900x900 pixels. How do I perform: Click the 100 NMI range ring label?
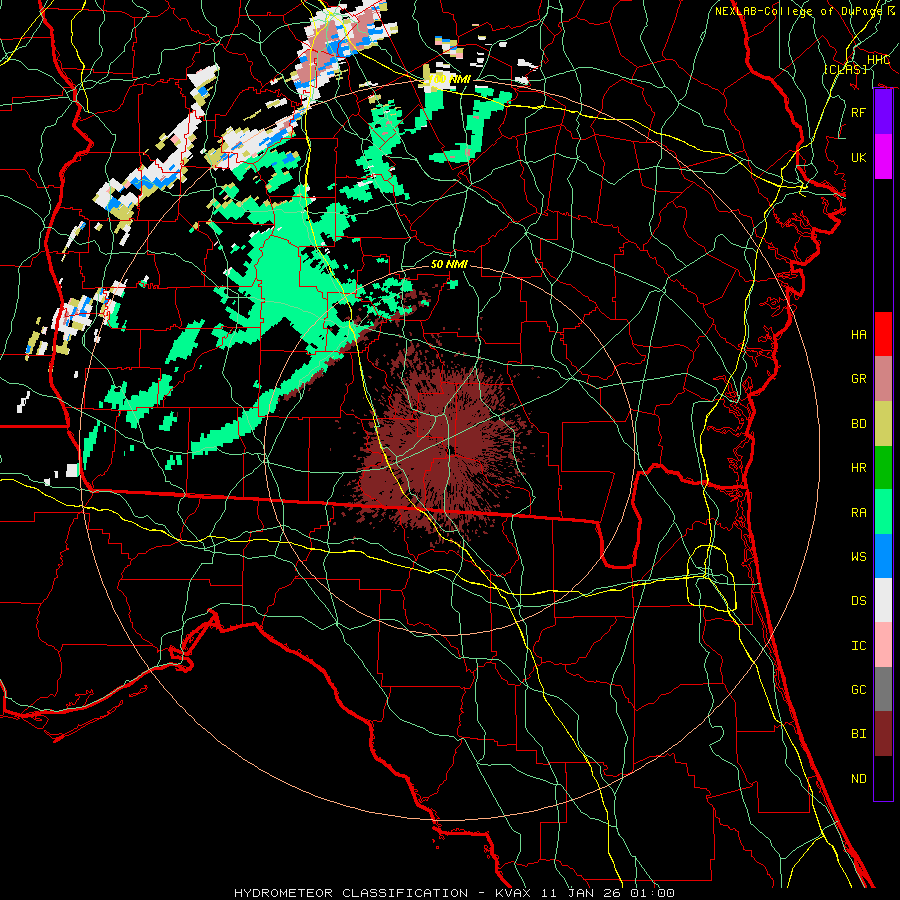pos(450,79)
